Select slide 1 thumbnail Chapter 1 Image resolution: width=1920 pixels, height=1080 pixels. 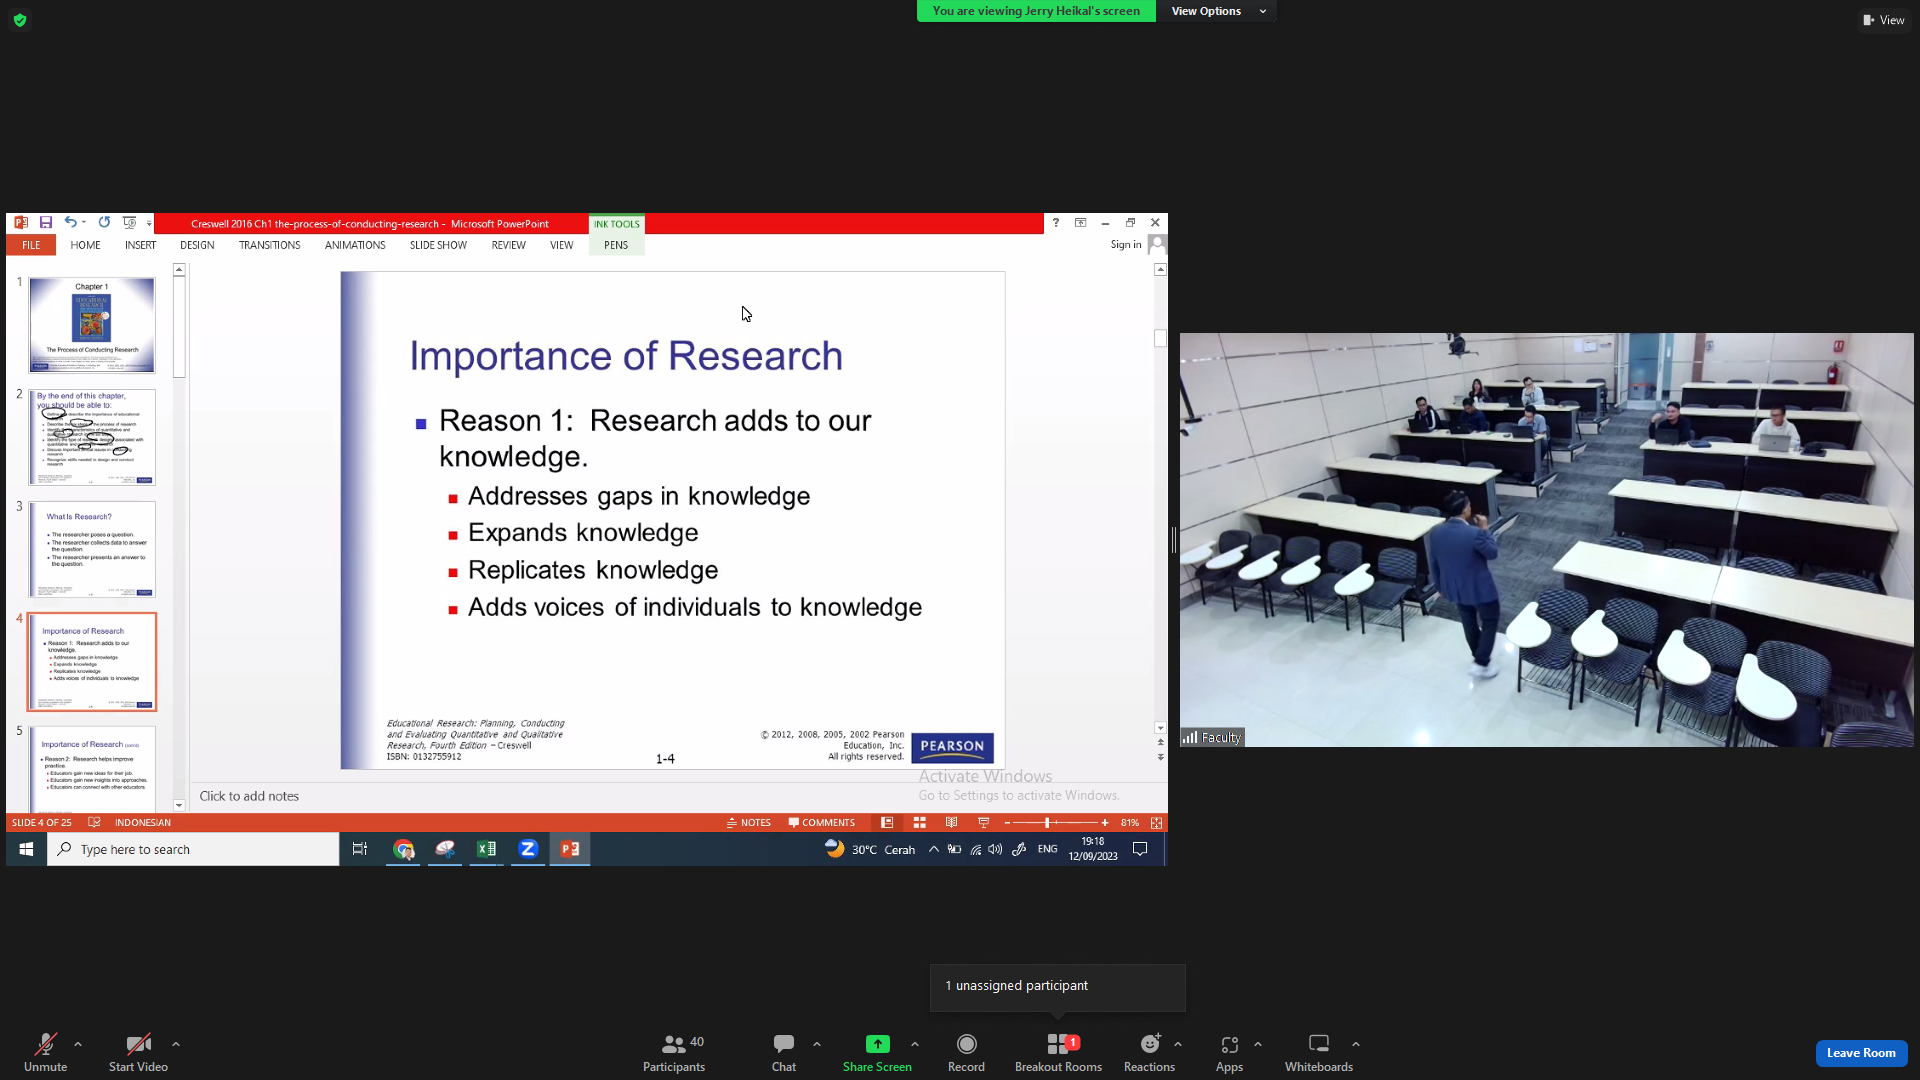92,325
